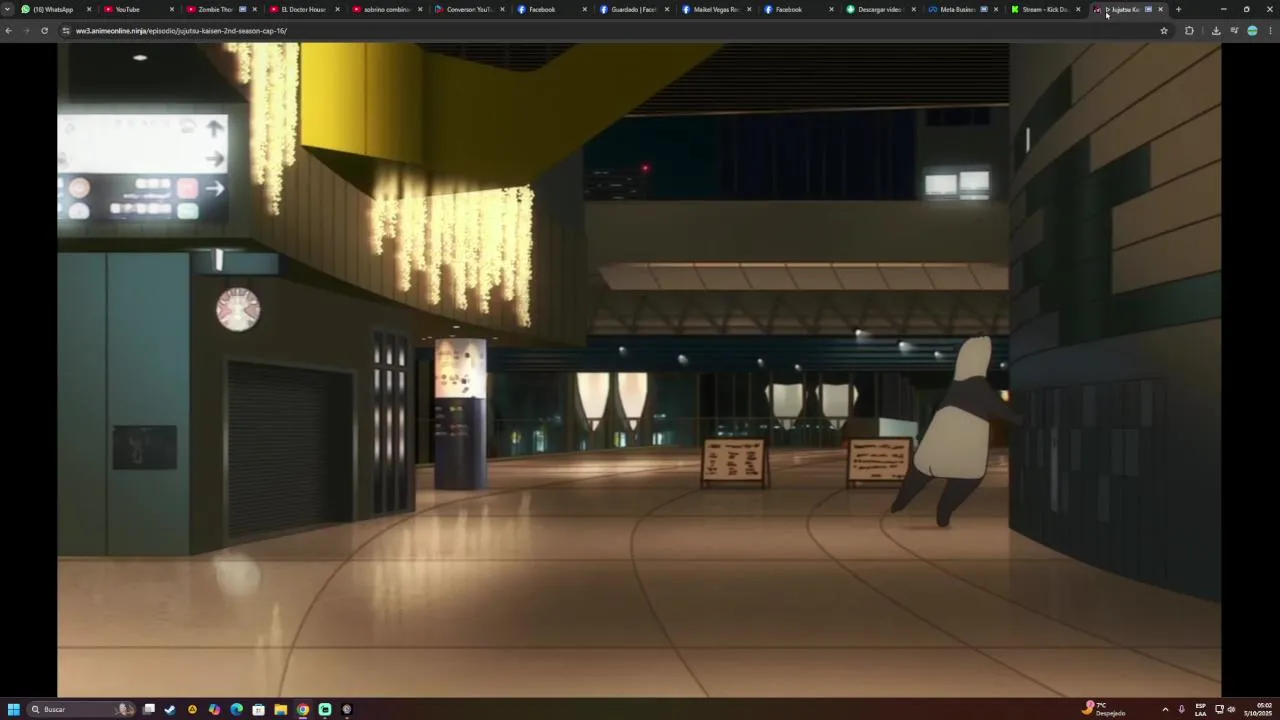This screenshot has height=720, width=1280.
Task: Go forward to the next page
Action: coord(26,31)
